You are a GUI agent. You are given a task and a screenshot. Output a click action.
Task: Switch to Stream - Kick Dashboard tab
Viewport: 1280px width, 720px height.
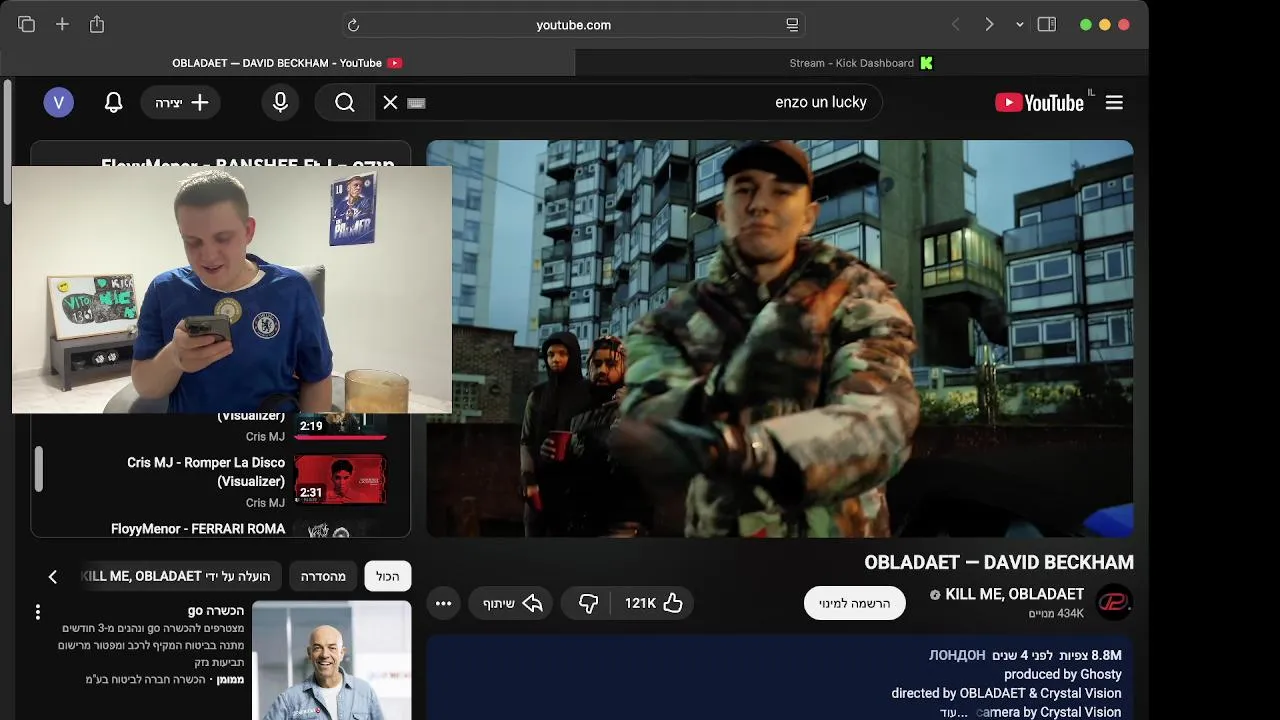861,63
